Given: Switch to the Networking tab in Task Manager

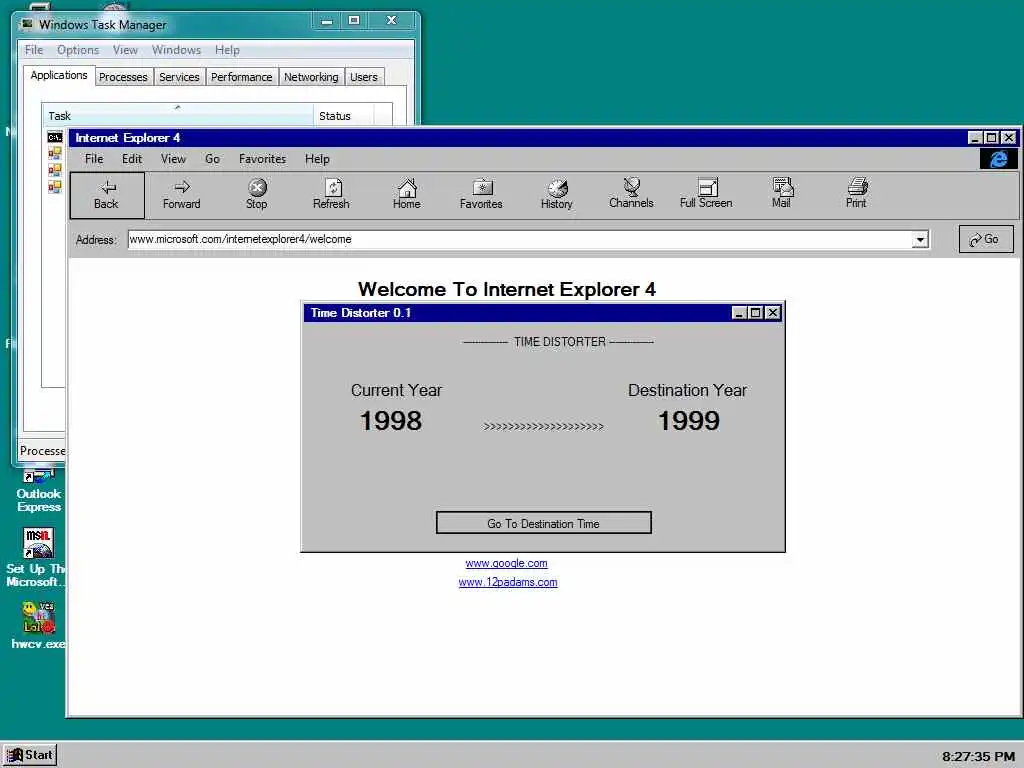Looking at the screenshot, I should click(312, 77).
